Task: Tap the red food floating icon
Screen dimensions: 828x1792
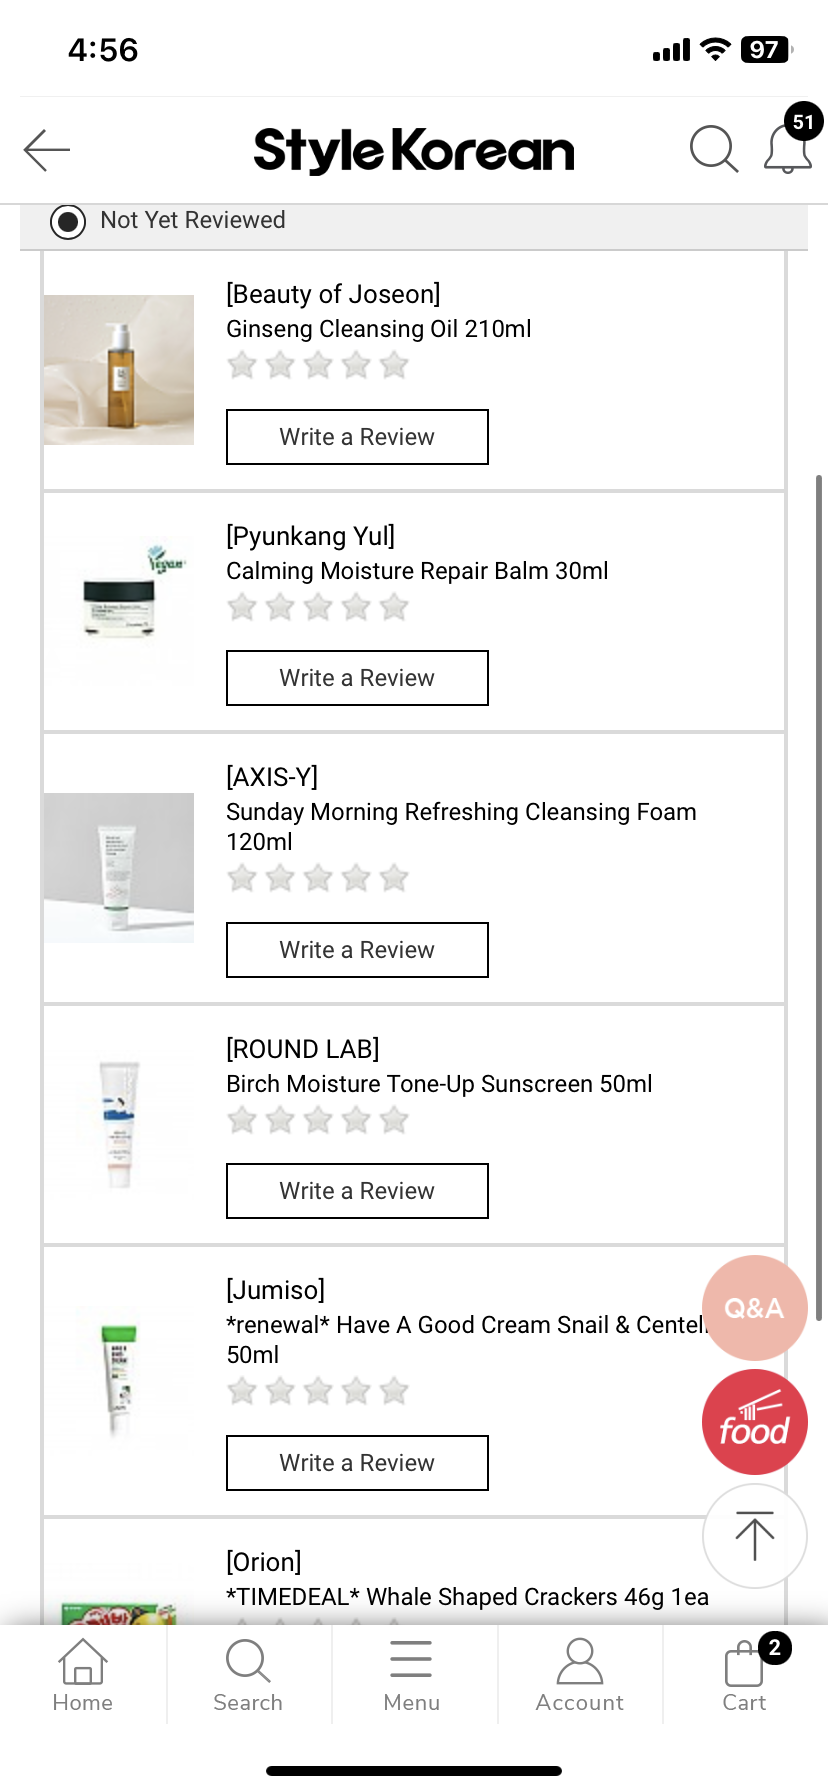Action: point(755,1422)
